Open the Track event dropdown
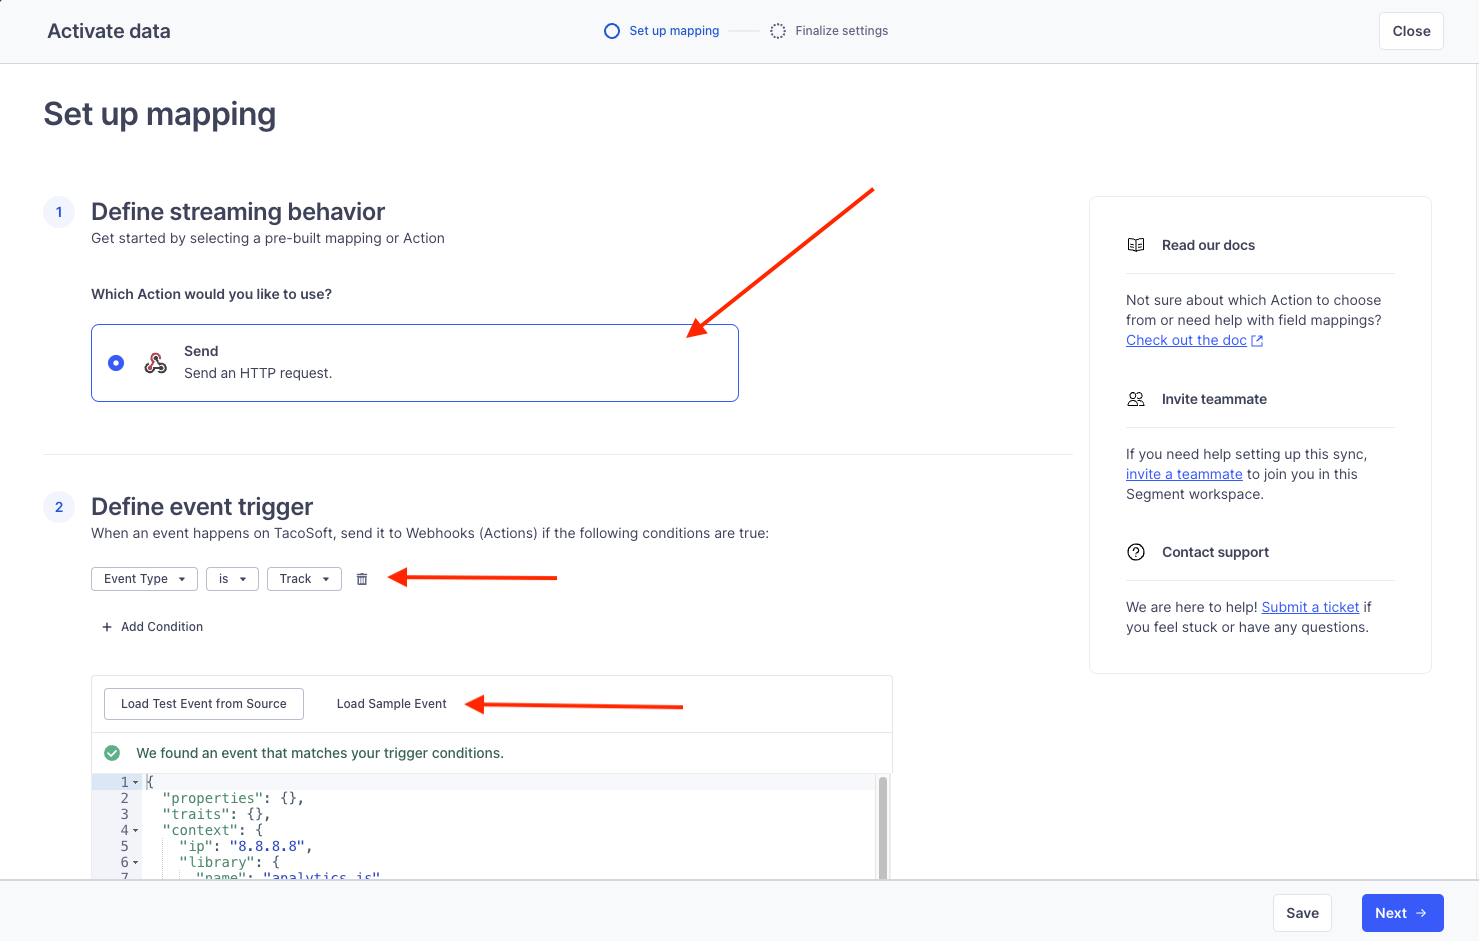 tap(304, 578)
